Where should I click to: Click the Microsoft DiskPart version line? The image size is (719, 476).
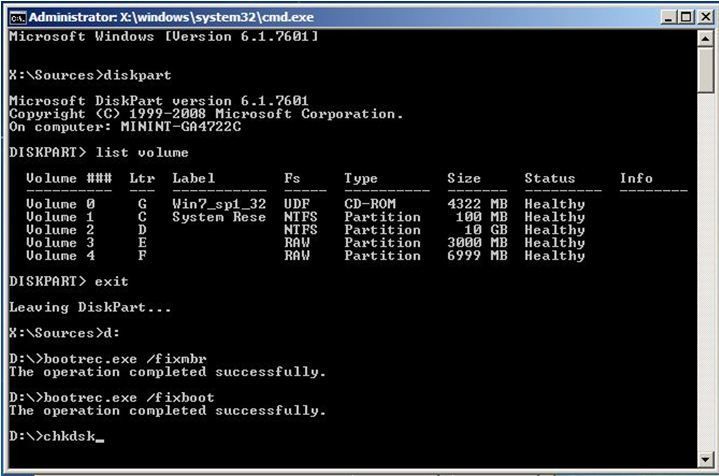pyautogui.click(x=158, y=101)
